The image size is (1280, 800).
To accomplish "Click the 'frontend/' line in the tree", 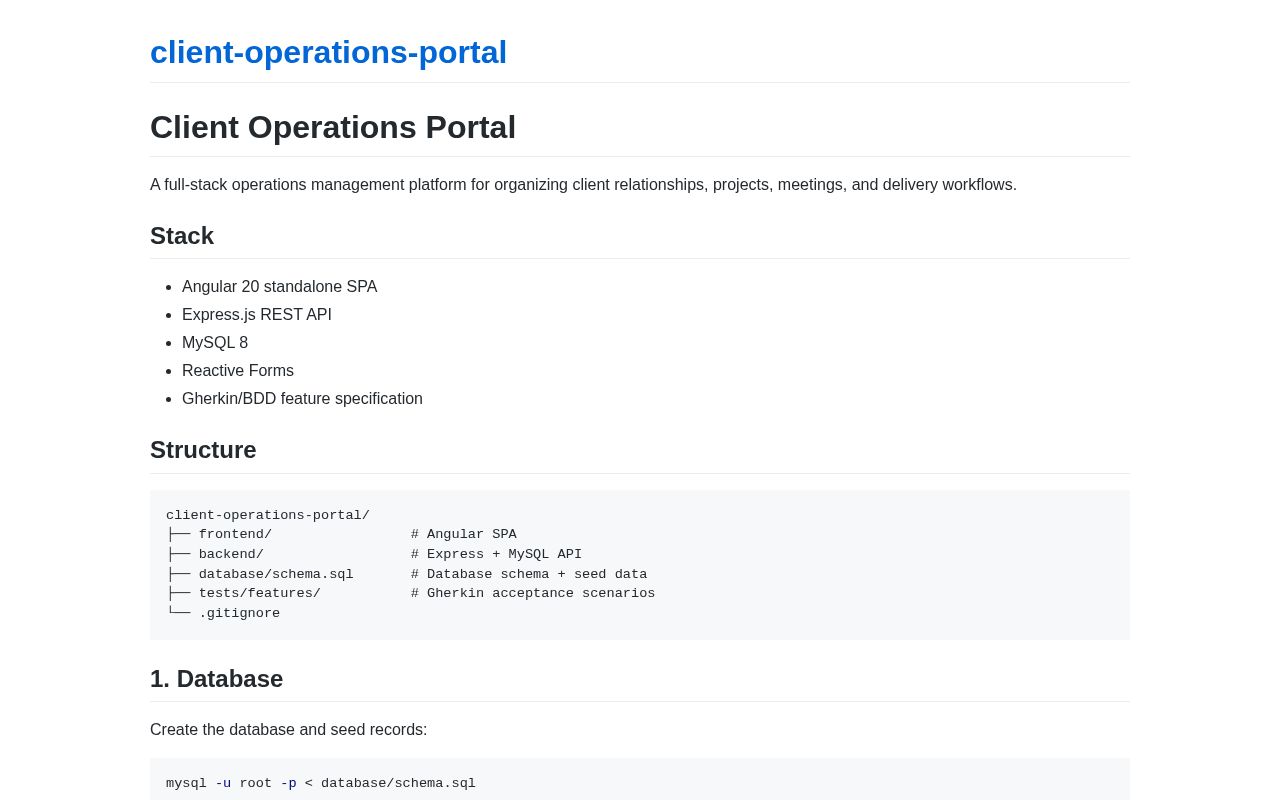I will tap(235, 535).
